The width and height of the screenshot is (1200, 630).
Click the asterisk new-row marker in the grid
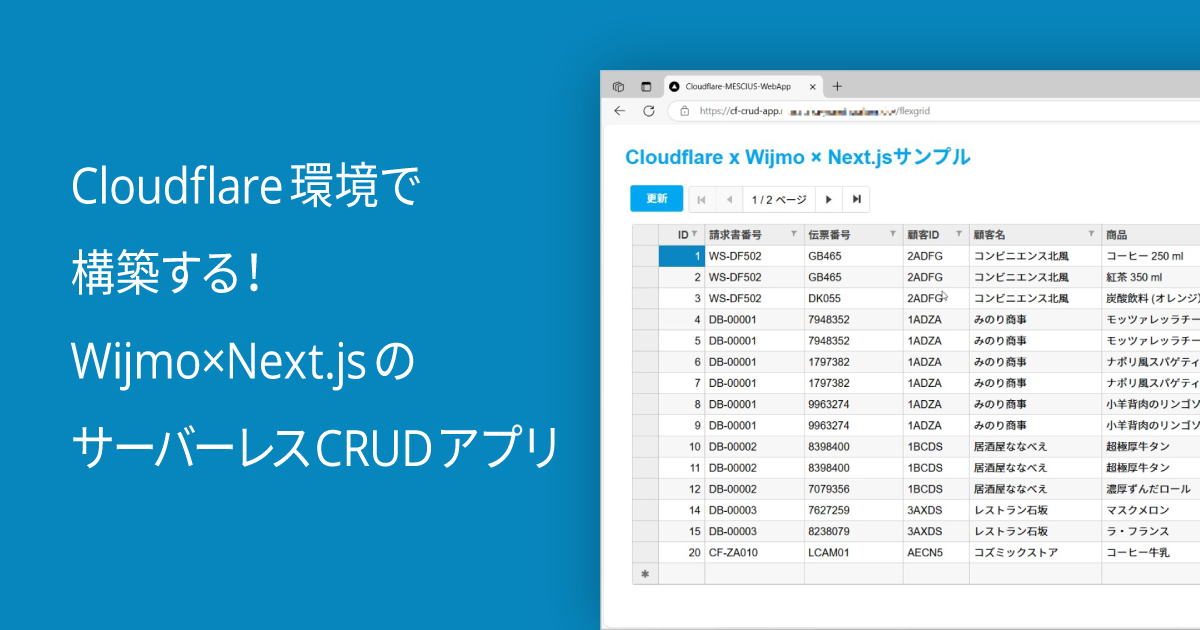coord(645,573)
